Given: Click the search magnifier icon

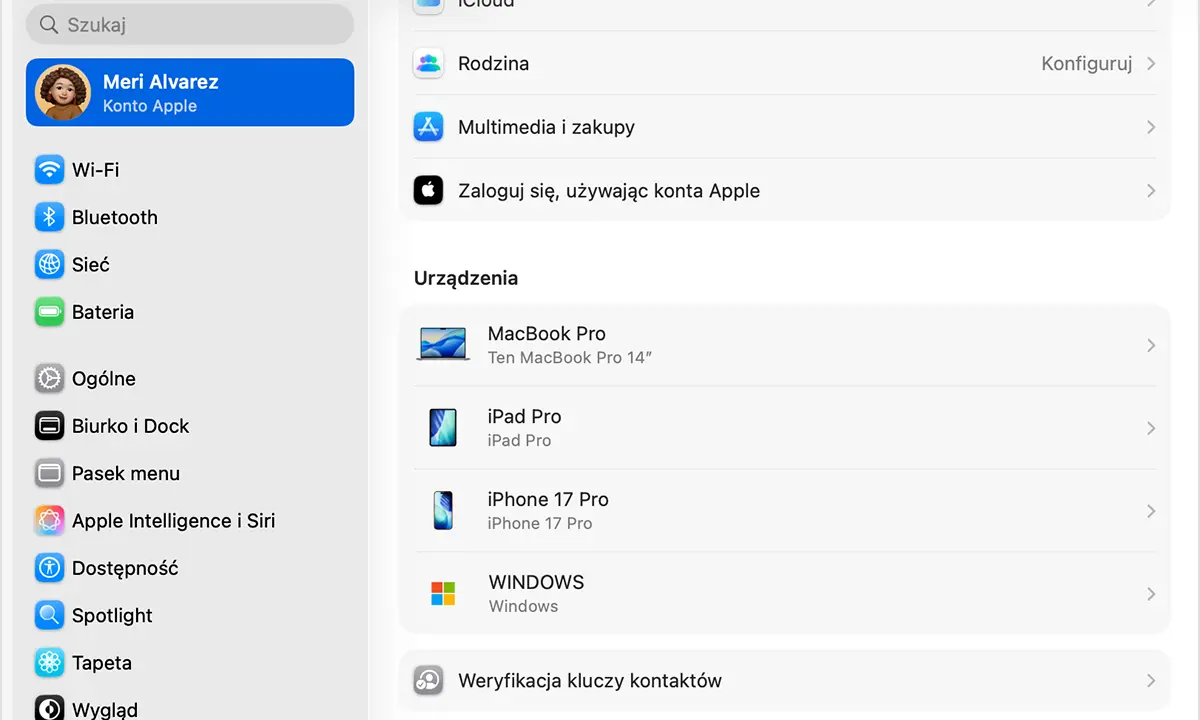Looking at the screenshot, I should tap(49, 25).
